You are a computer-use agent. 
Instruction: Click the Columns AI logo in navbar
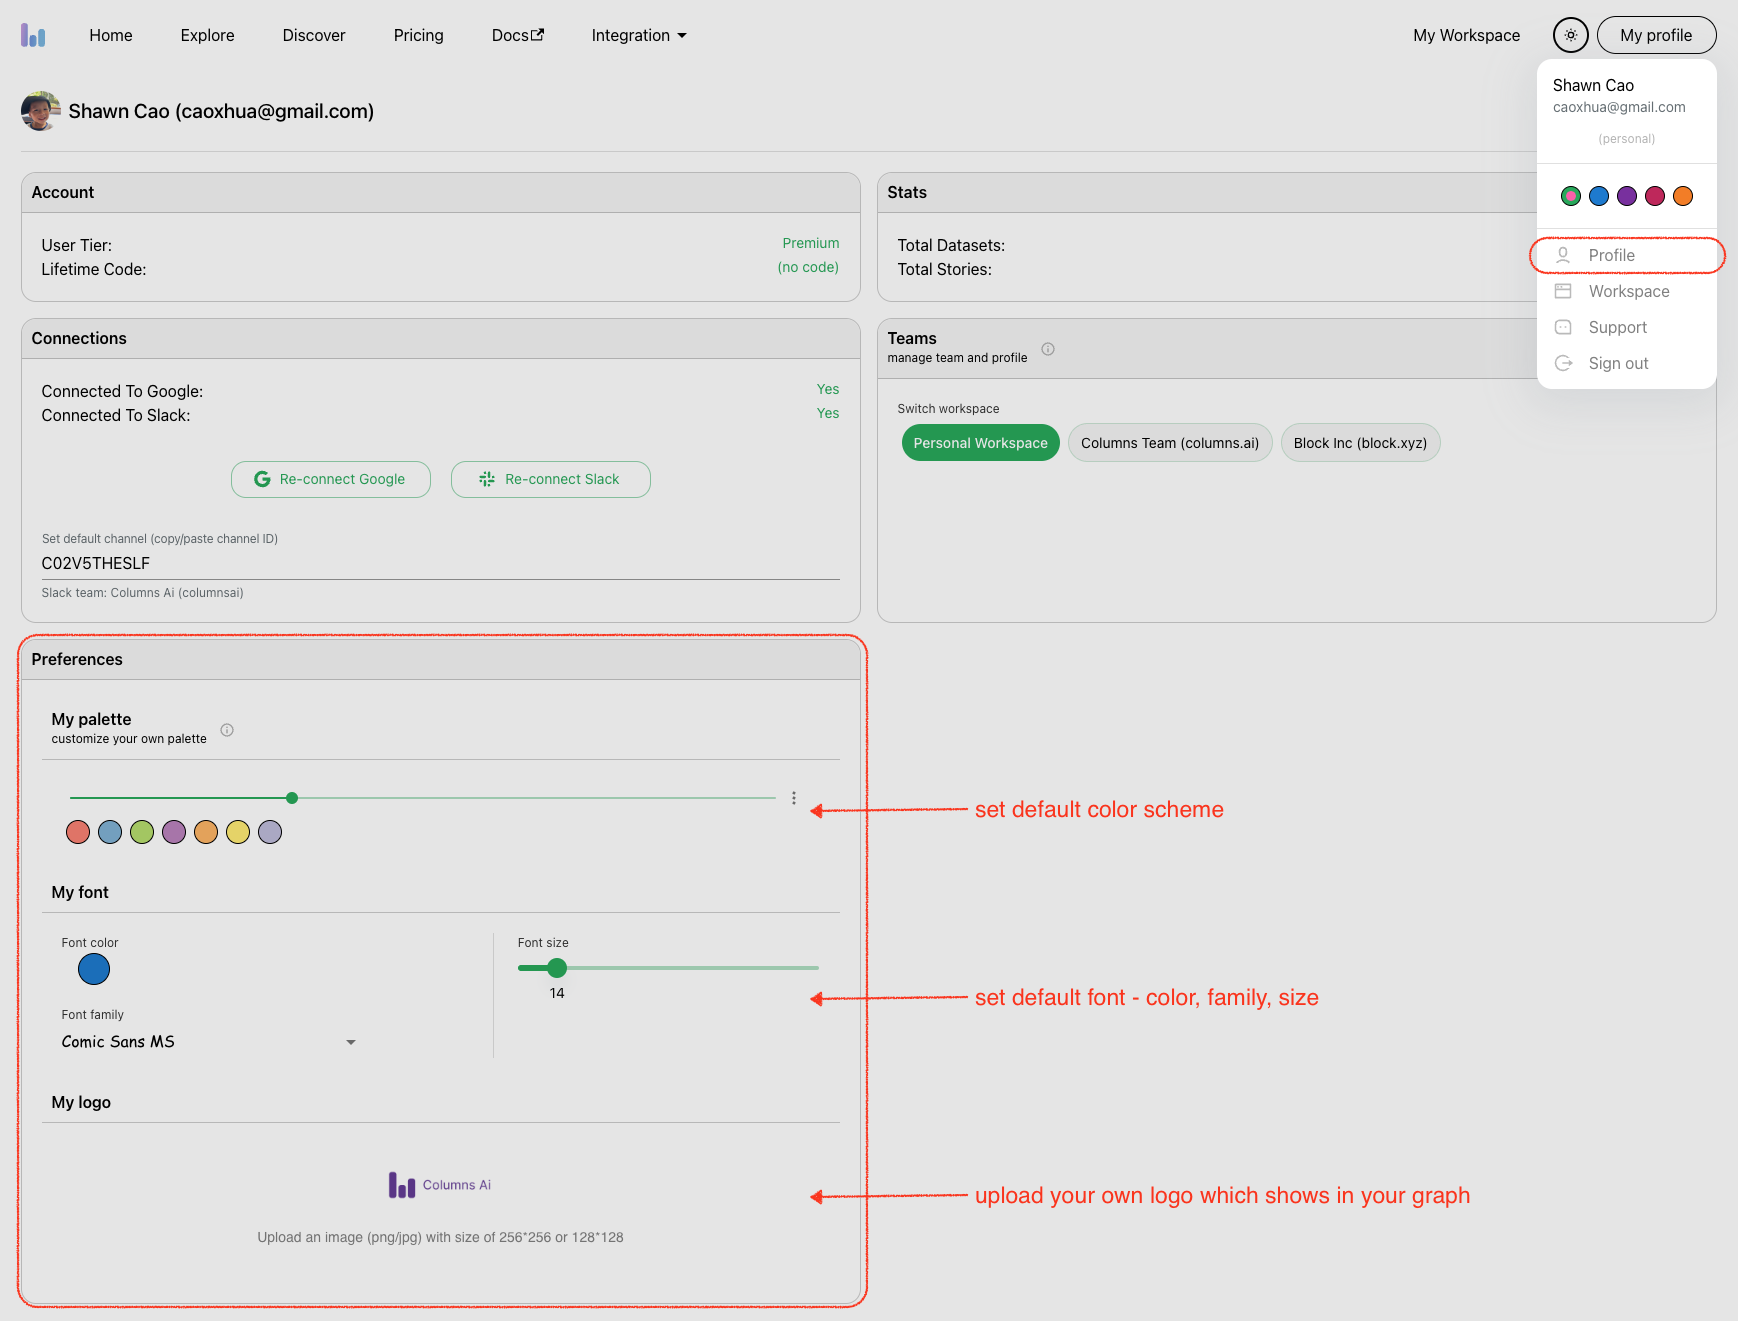[x=33, y=35]
